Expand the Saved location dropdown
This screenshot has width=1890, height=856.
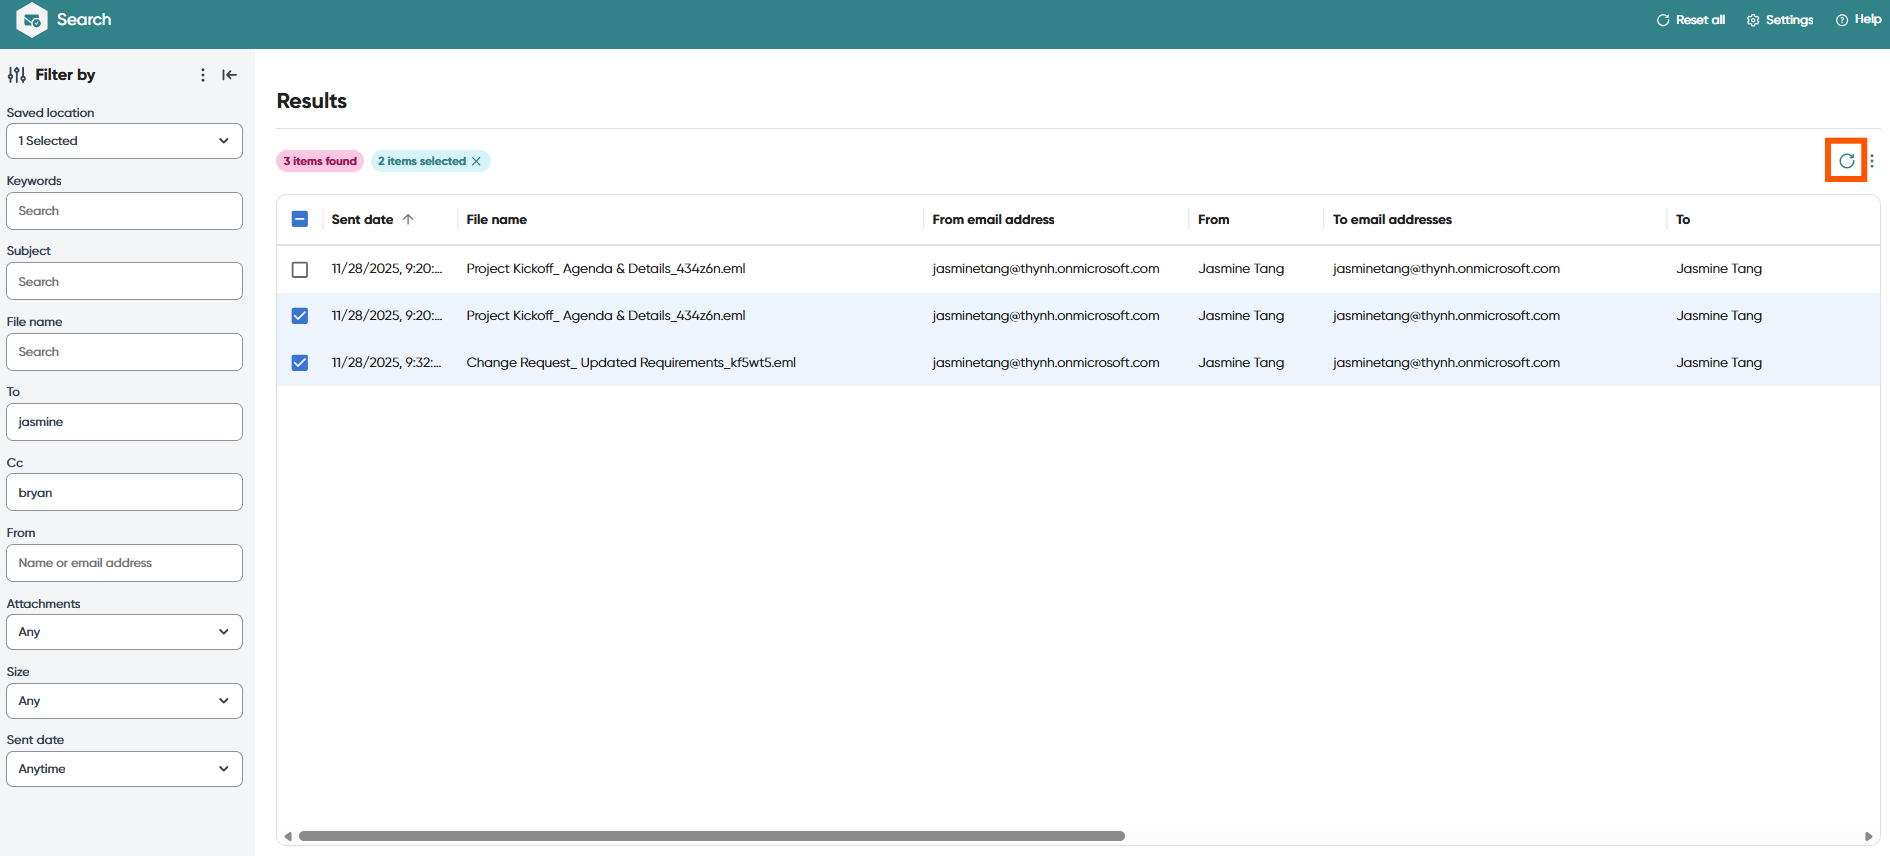point(124,141)
